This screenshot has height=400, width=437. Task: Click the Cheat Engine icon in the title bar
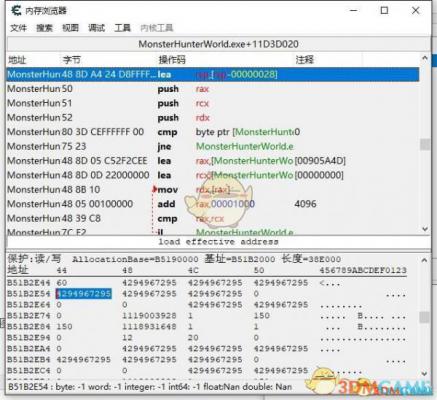tap(16, 10)
